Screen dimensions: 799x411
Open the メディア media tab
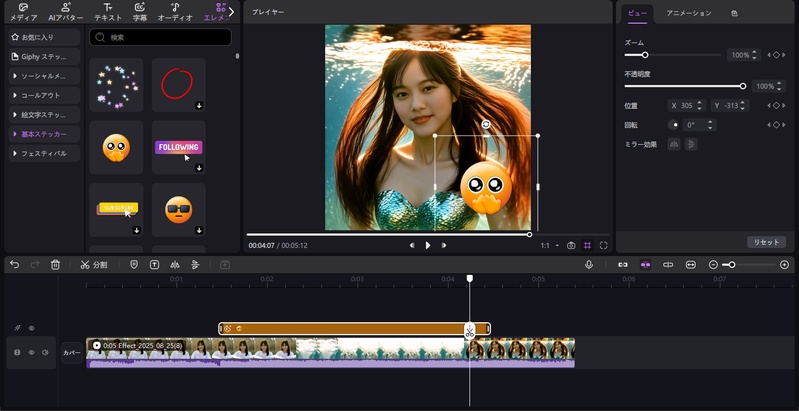[x=23, y=12]
